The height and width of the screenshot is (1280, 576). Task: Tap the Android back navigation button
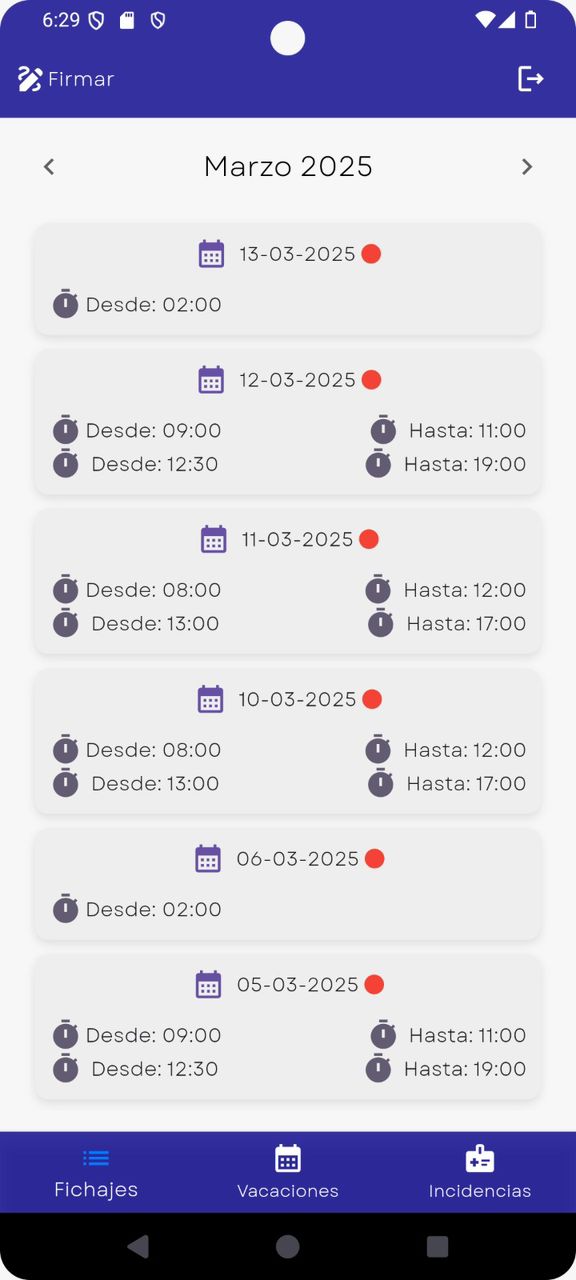point(139,1246)
